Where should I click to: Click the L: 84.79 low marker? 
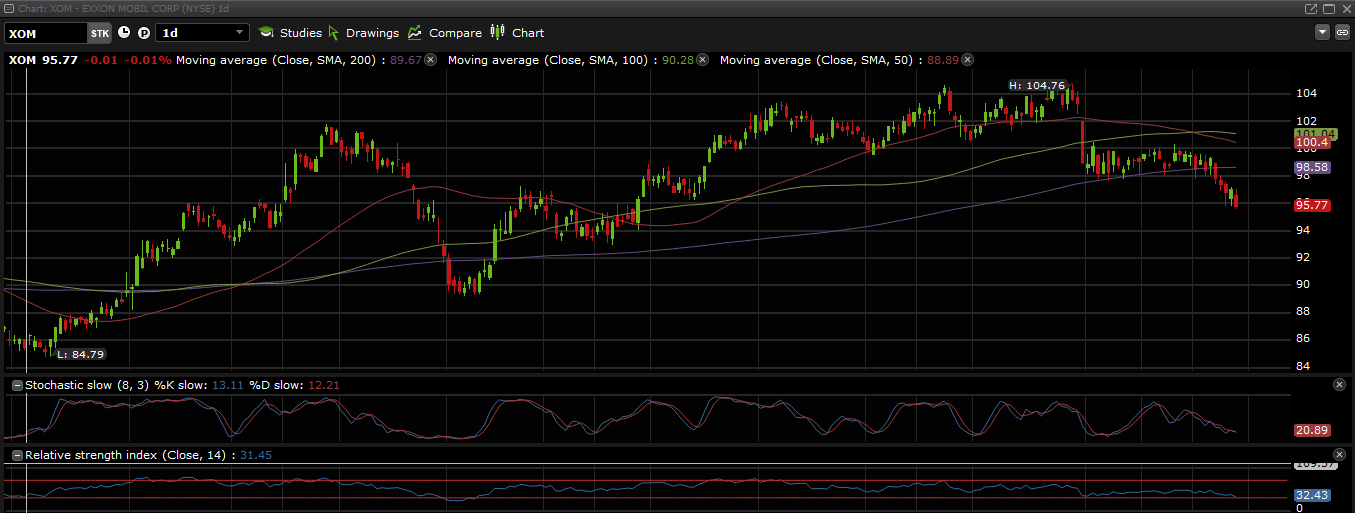(x=80, y=354)
